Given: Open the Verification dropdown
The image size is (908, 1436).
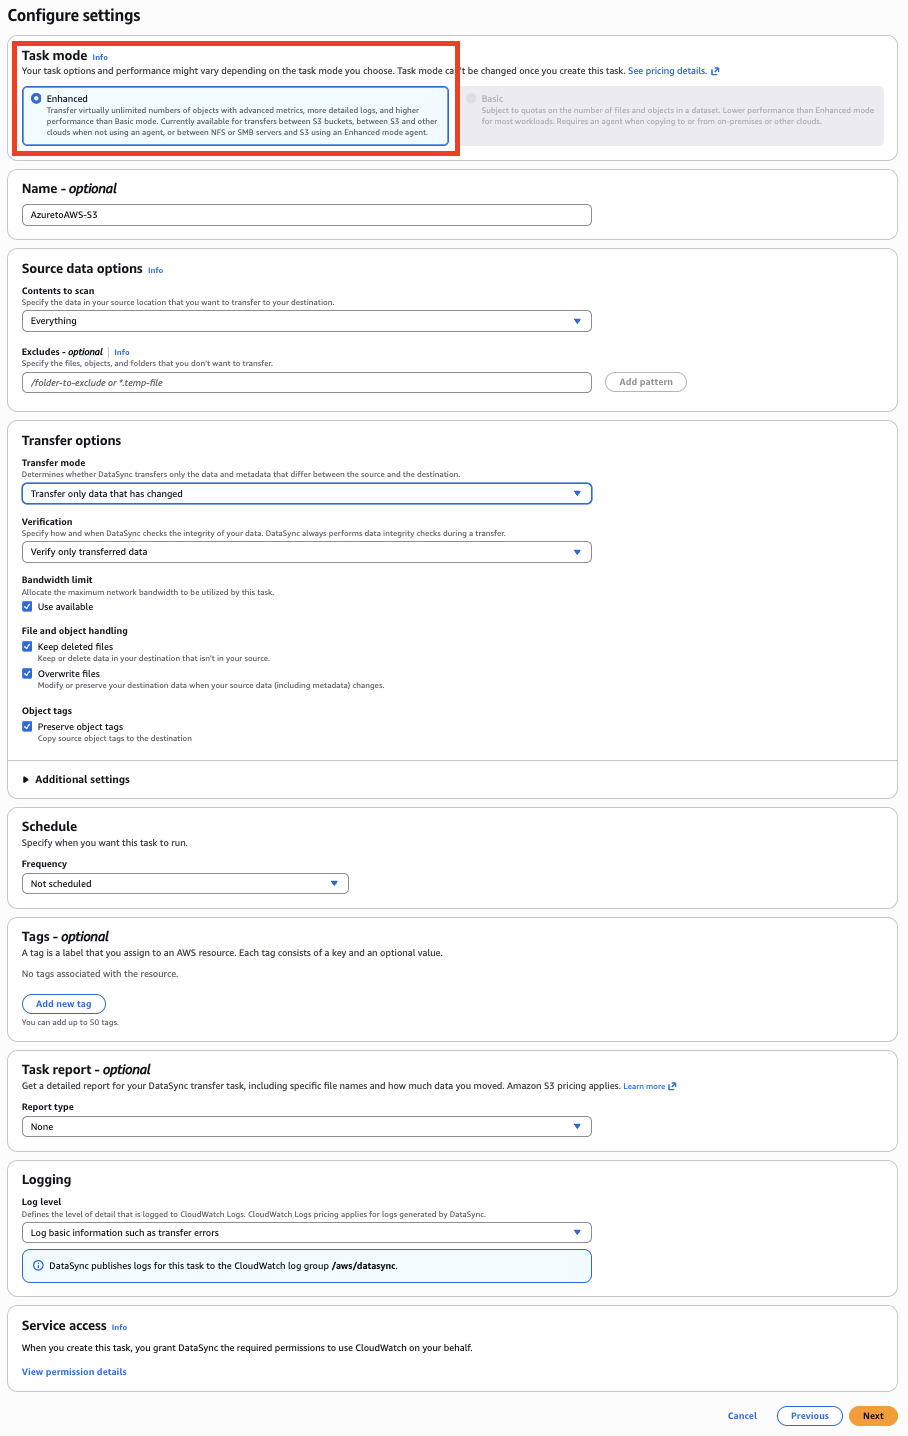Looking at the screenshot, I should [307, 552].
